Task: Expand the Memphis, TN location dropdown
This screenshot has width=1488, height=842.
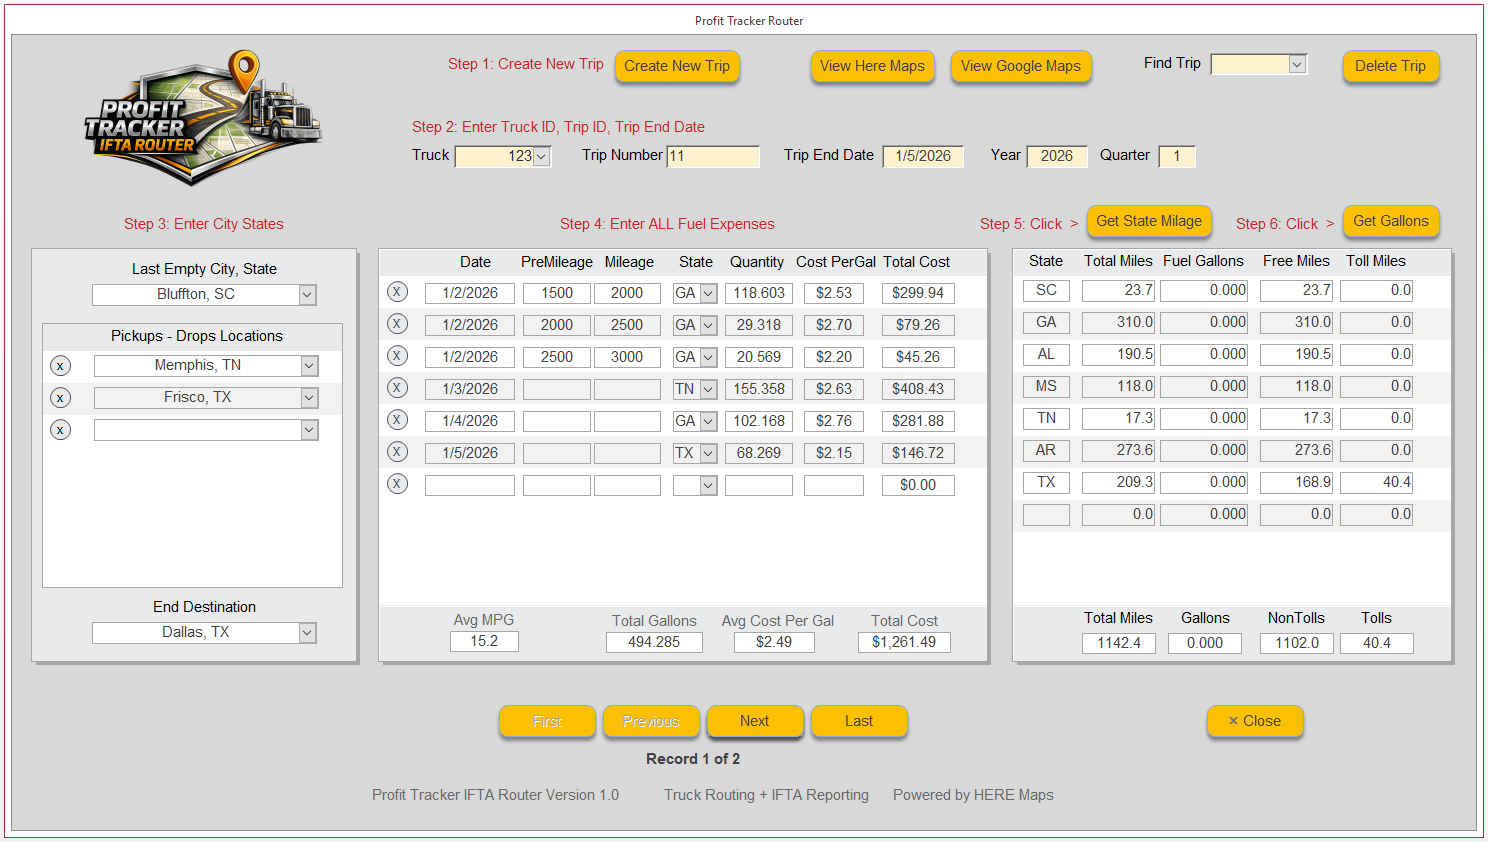Action: [309, 366]
